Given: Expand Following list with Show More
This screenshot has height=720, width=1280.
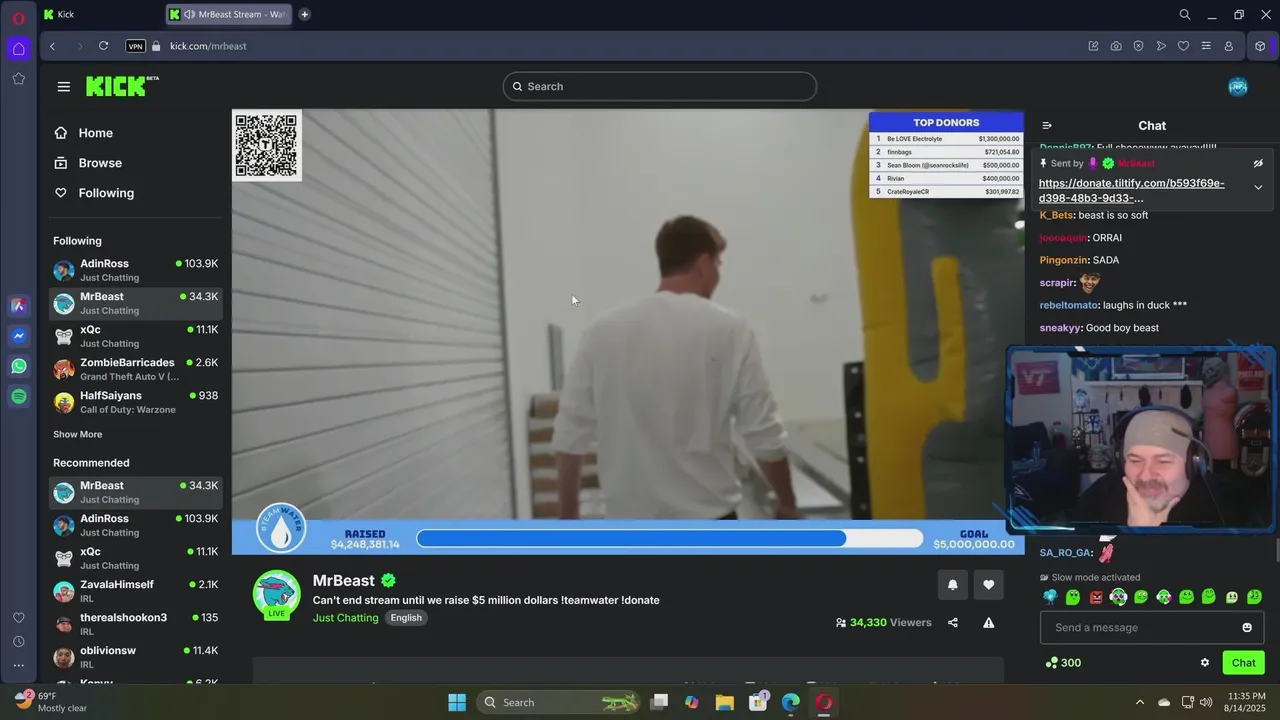Looking at the screenshot, I should click(x=77, y=434).
